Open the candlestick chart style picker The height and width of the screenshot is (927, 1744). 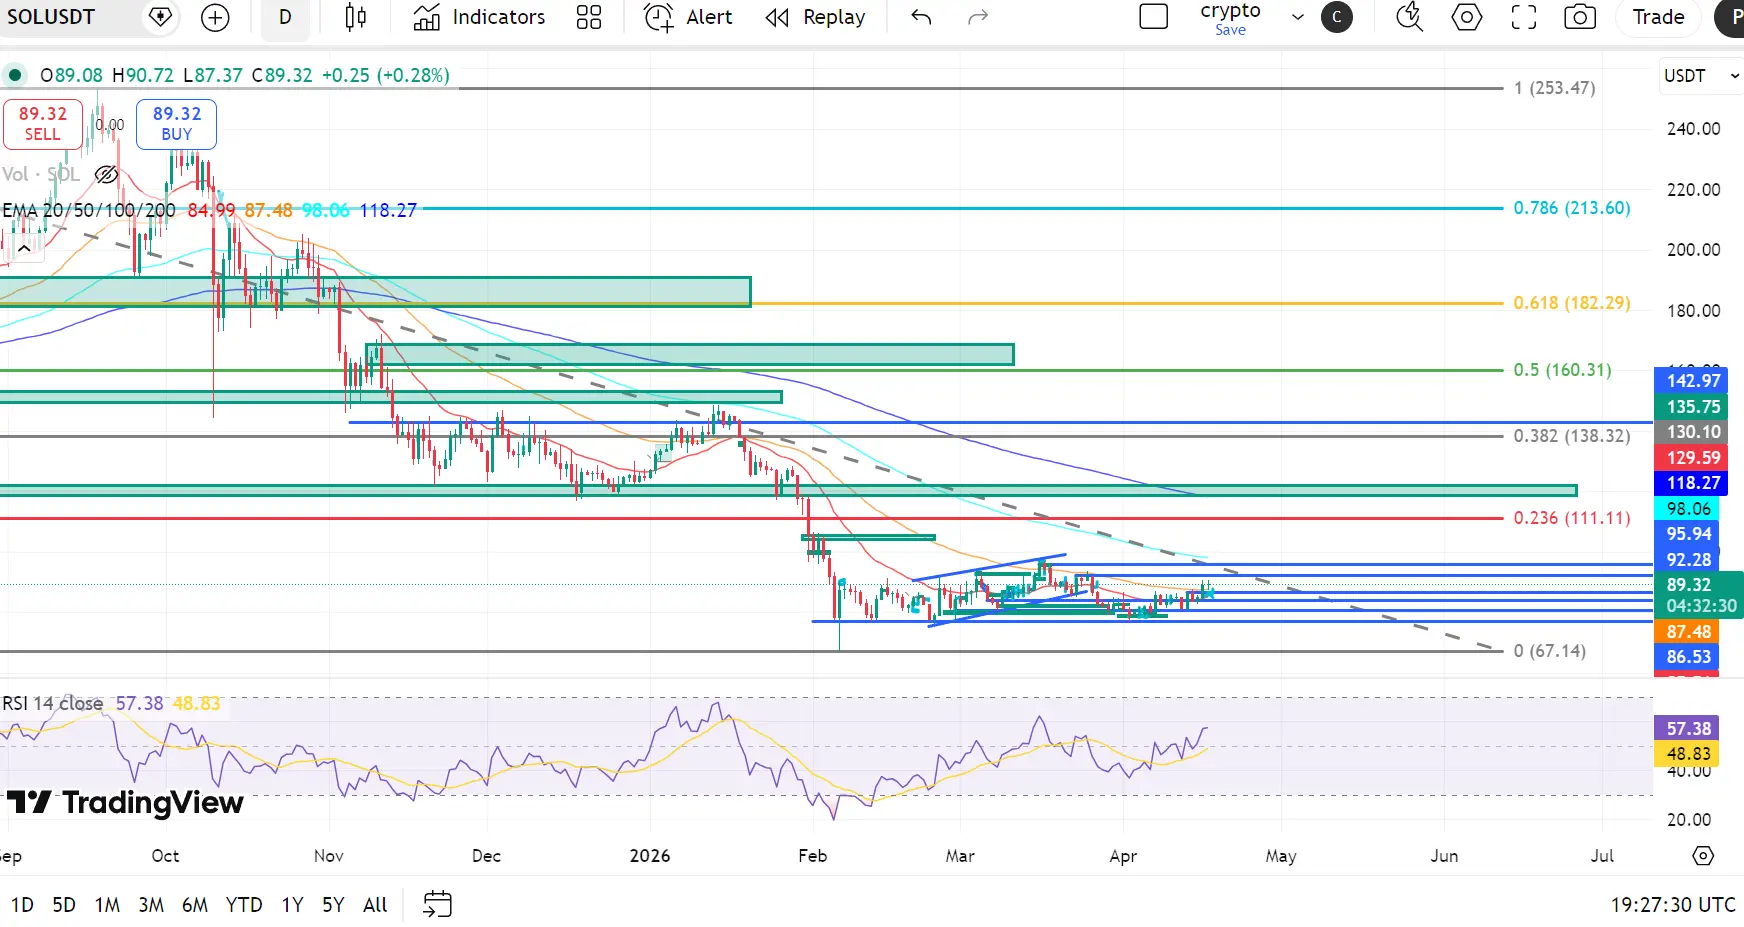355,17
